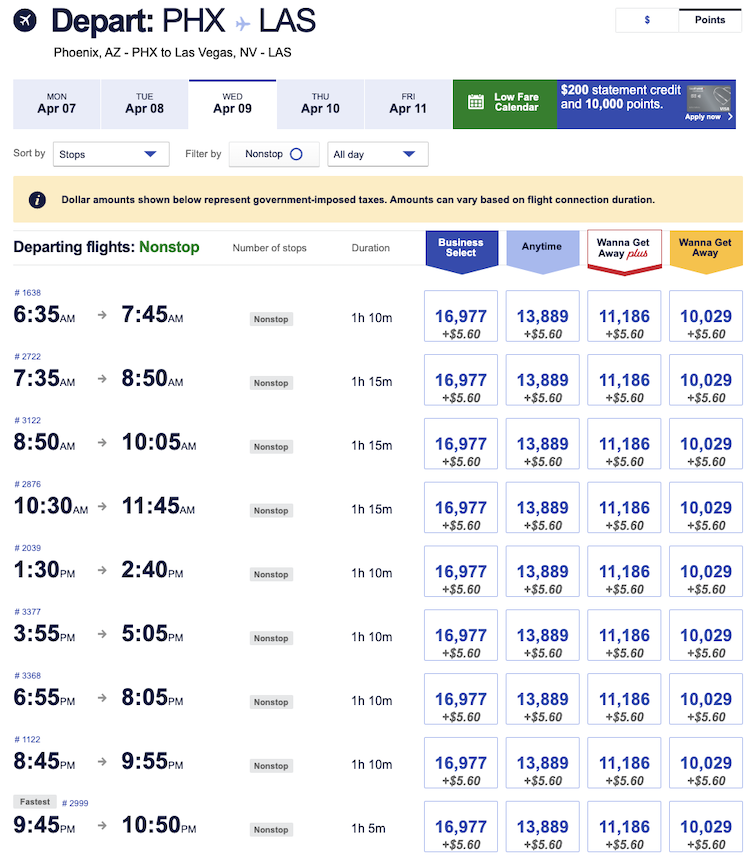
Task: Click the Wanna Get Away column header
Action: [x=706, y=248]
